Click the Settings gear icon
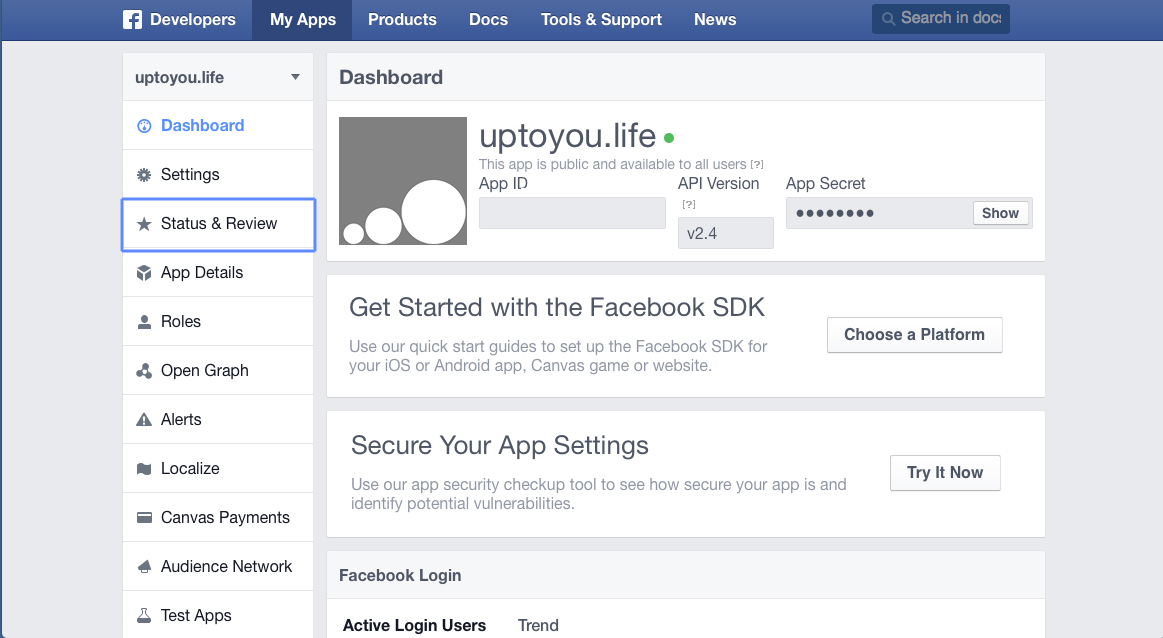 [x=144, y=175]
